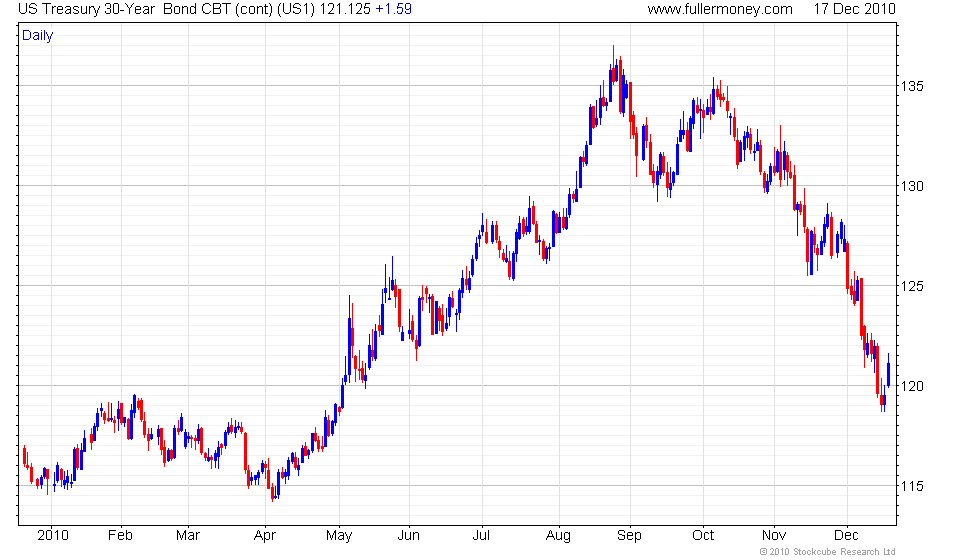Click the '2010' x-axis label
The image size is (980, 560).
53,536
